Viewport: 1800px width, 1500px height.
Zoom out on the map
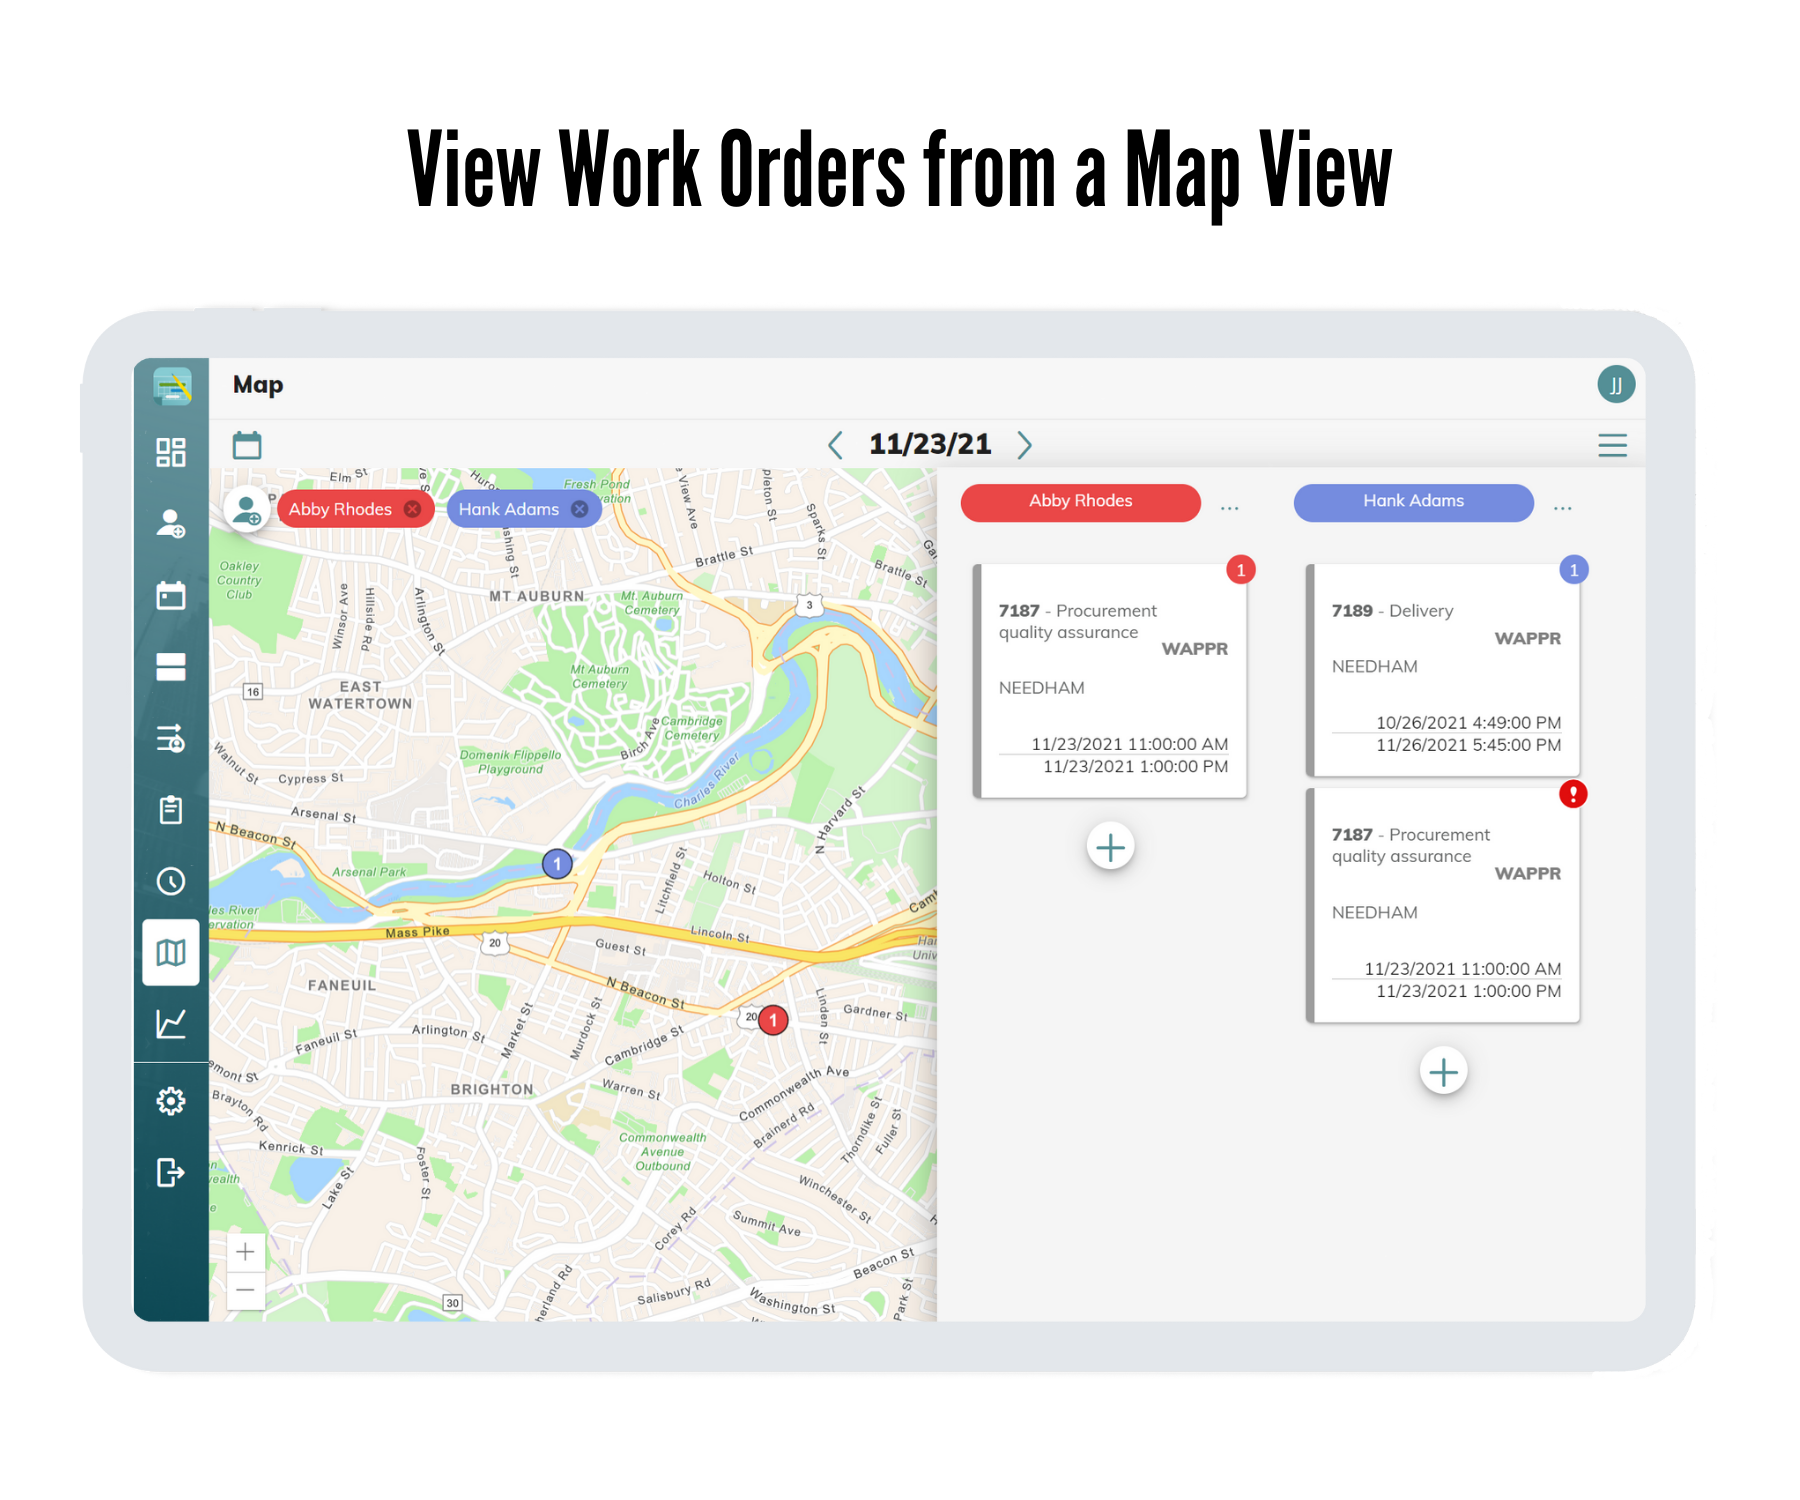(x=246, y=1290)
